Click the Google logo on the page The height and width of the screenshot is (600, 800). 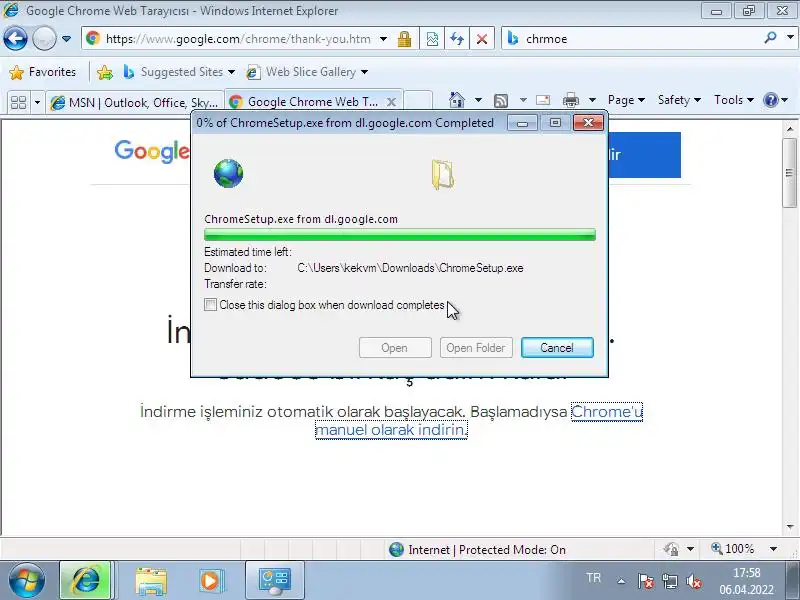click(152, 151)
